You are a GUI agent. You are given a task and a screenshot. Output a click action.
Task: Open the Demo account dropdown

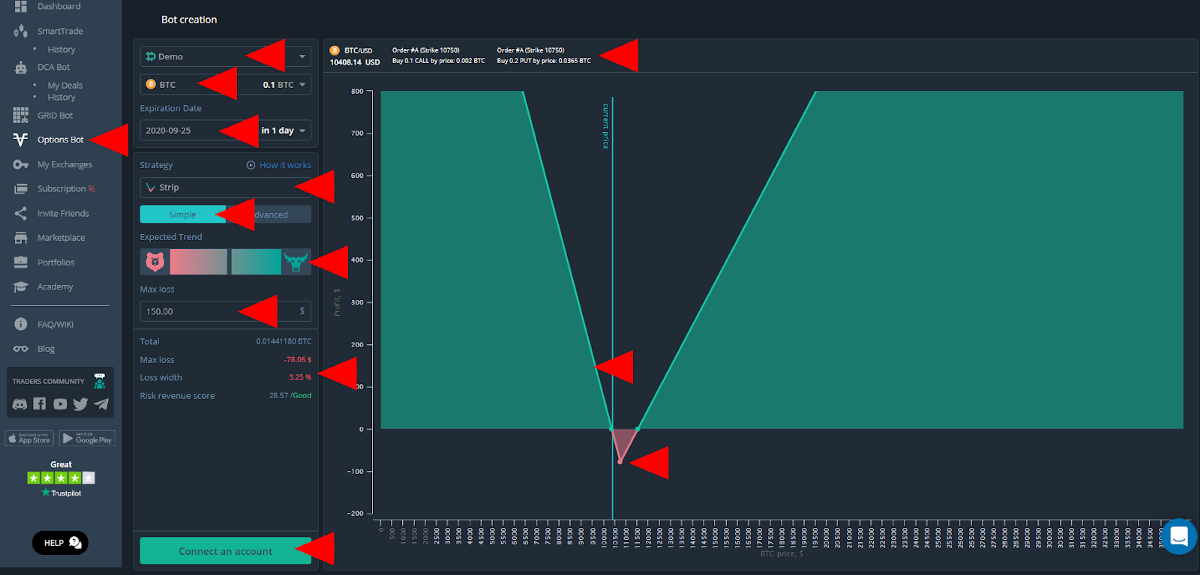[x=225, y=57]
